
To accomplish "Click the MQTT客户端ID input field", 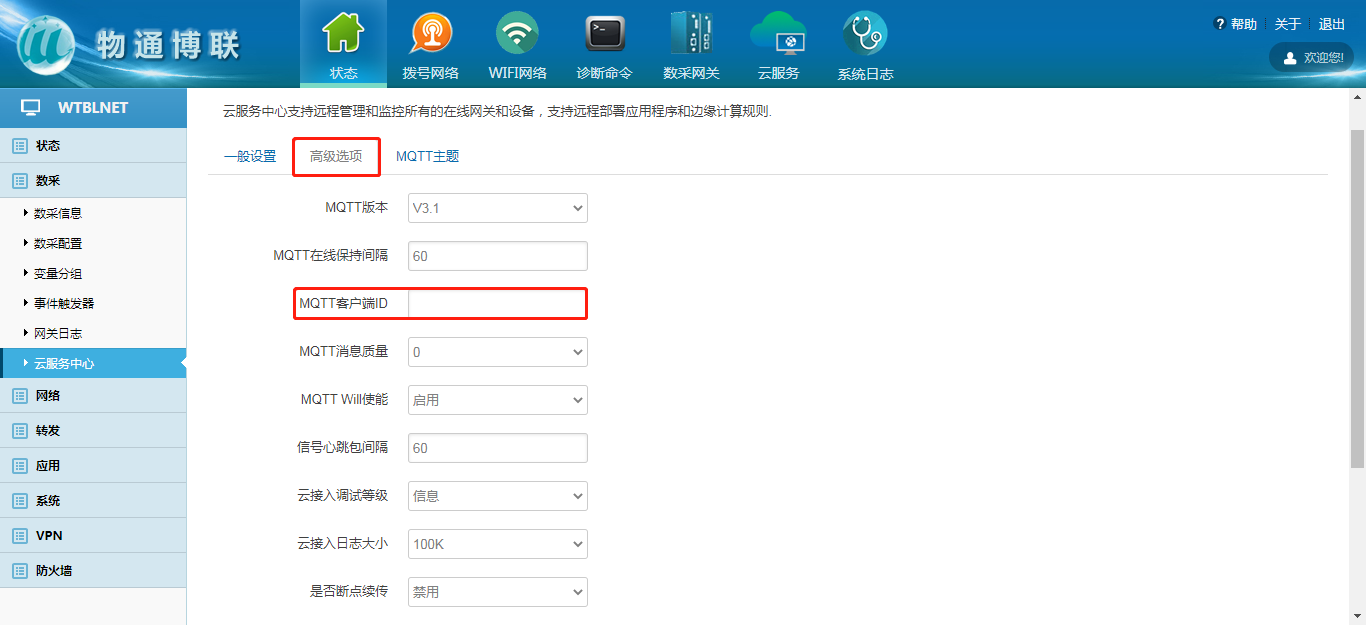I will (497, 304).
